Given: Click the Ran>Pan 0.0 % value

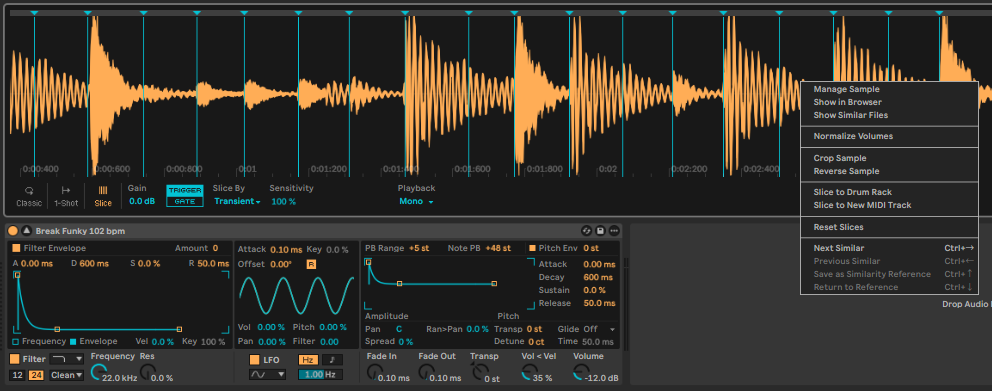Looking at the screenshot, I should pyautogui.click(x=477, y=329).
